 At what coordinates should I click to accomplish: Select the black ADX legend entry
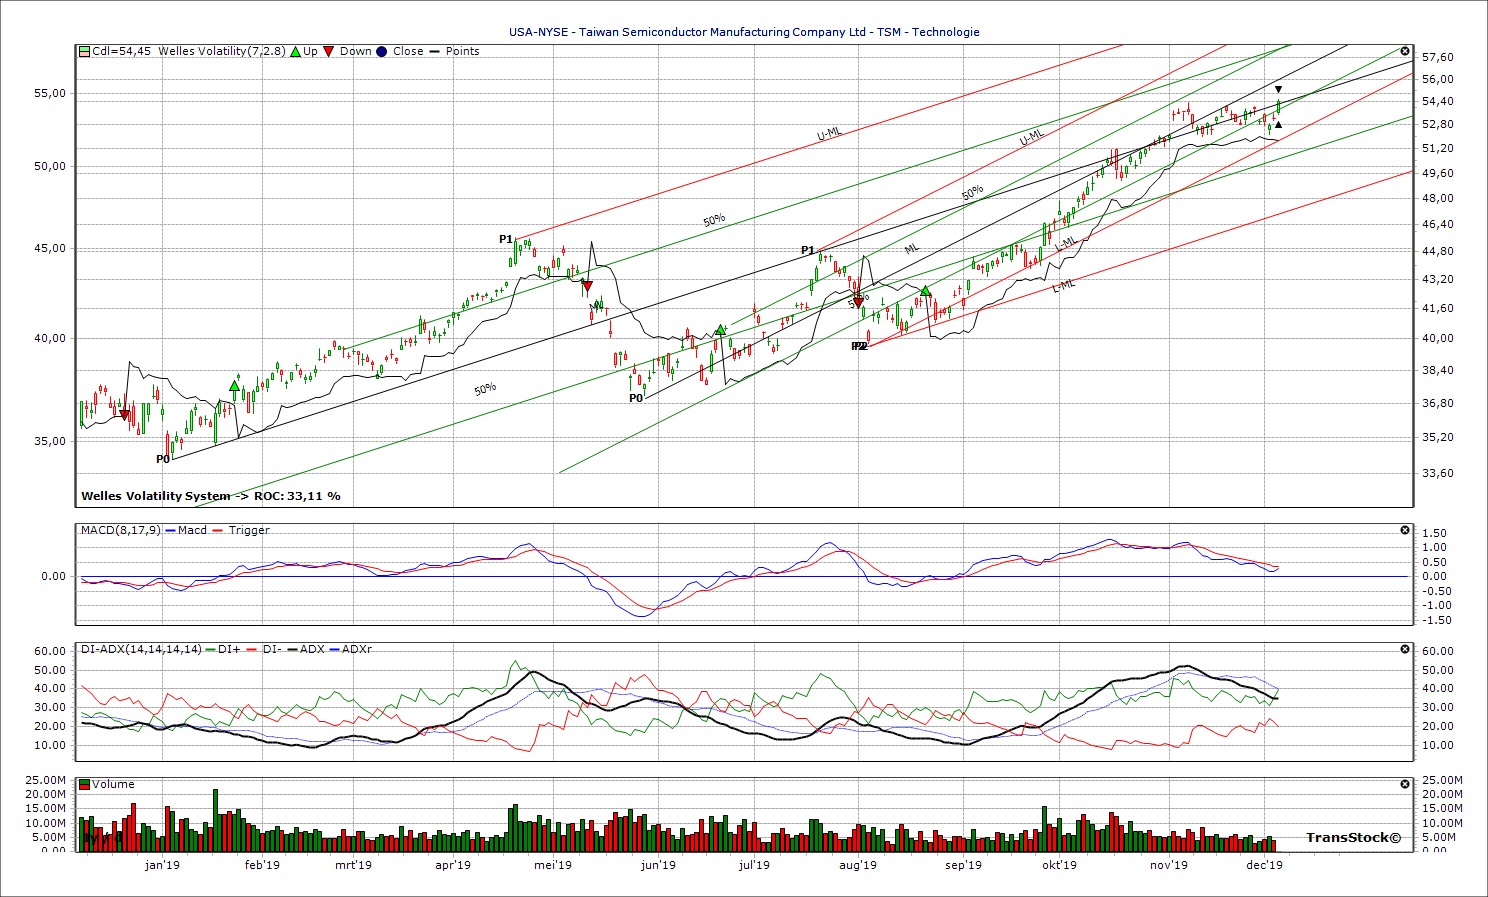point(306,649)
